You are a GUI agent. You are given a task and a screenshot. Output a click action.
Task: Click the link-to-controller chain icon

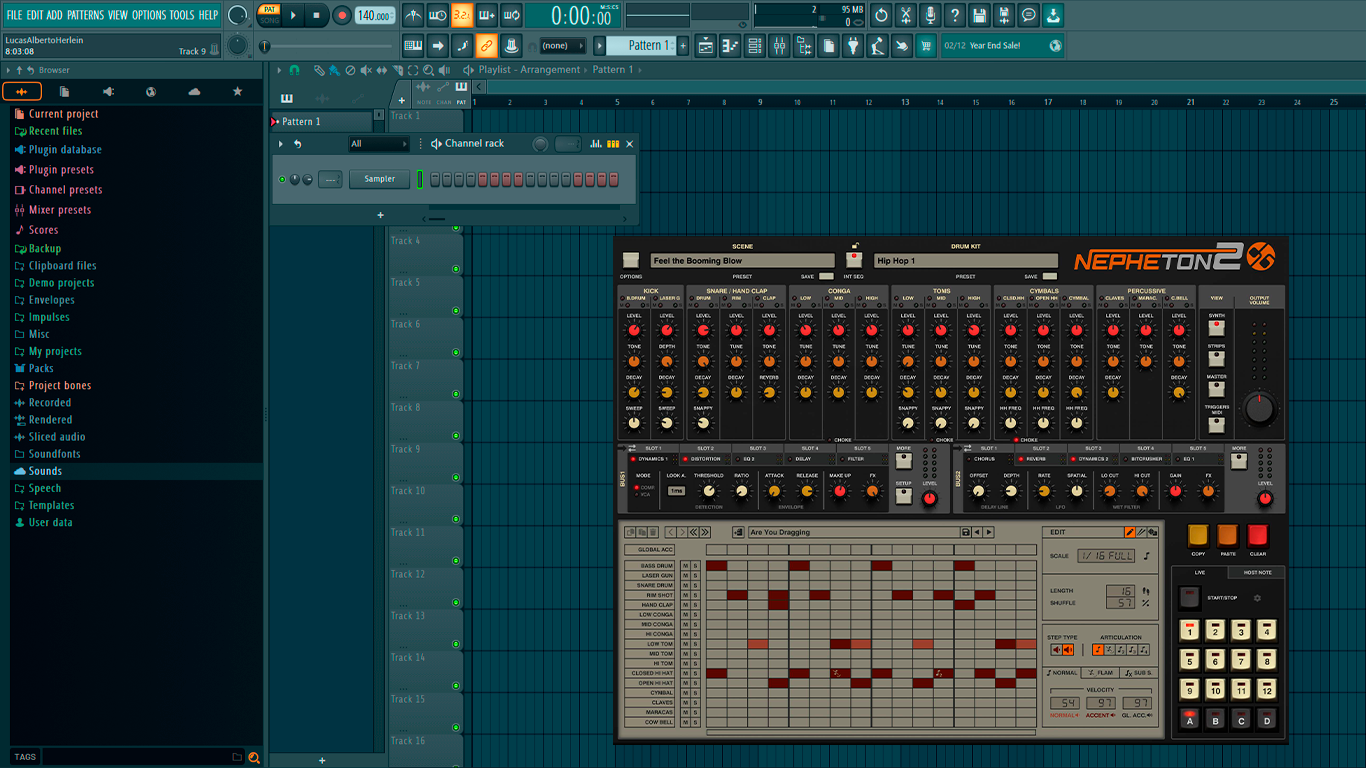point(486,45)
